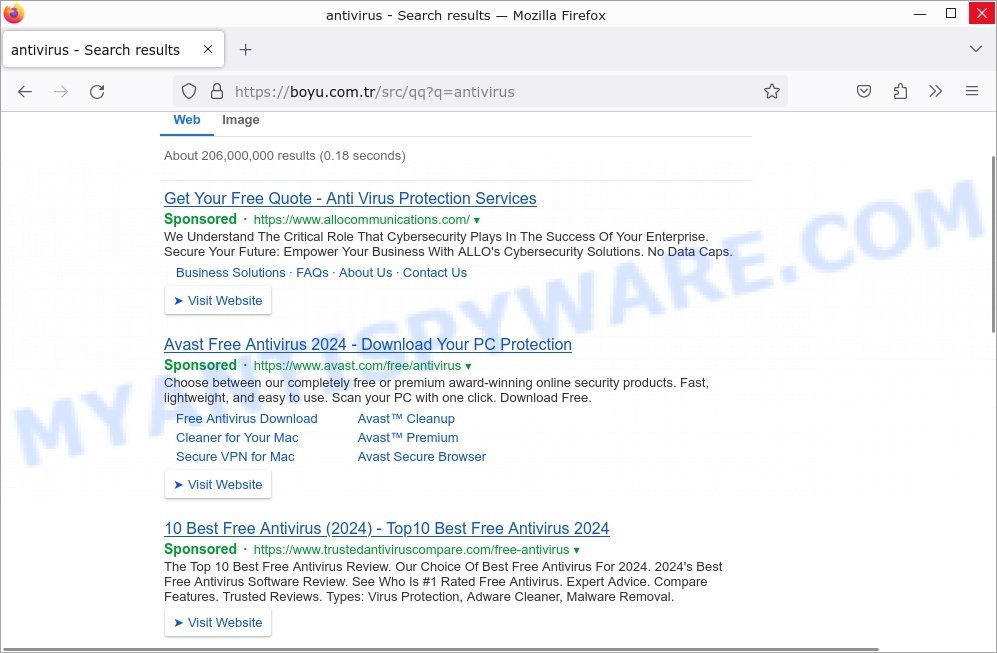Click the allocommunications.com green URL

coord(362,220)
